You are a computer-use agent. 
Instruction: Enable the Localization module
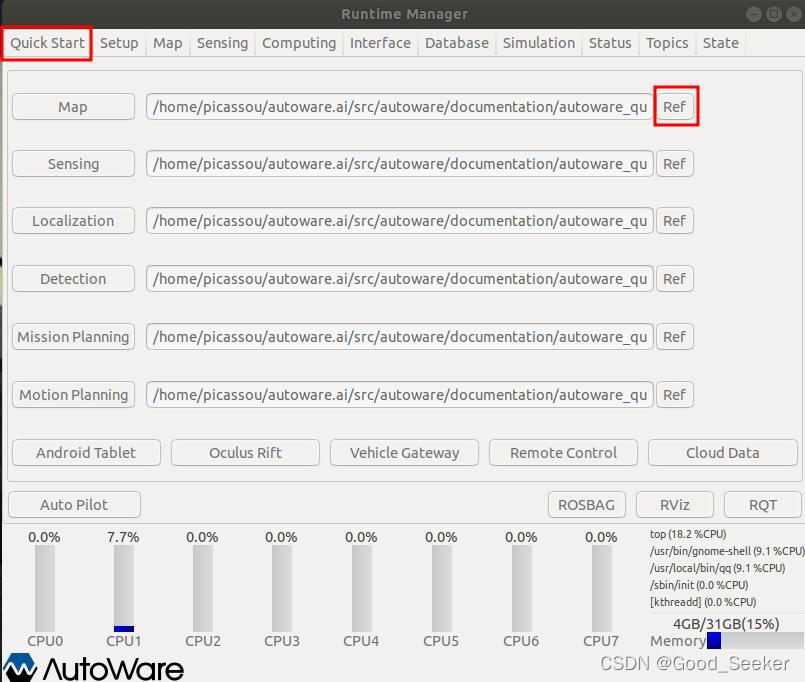72,220
